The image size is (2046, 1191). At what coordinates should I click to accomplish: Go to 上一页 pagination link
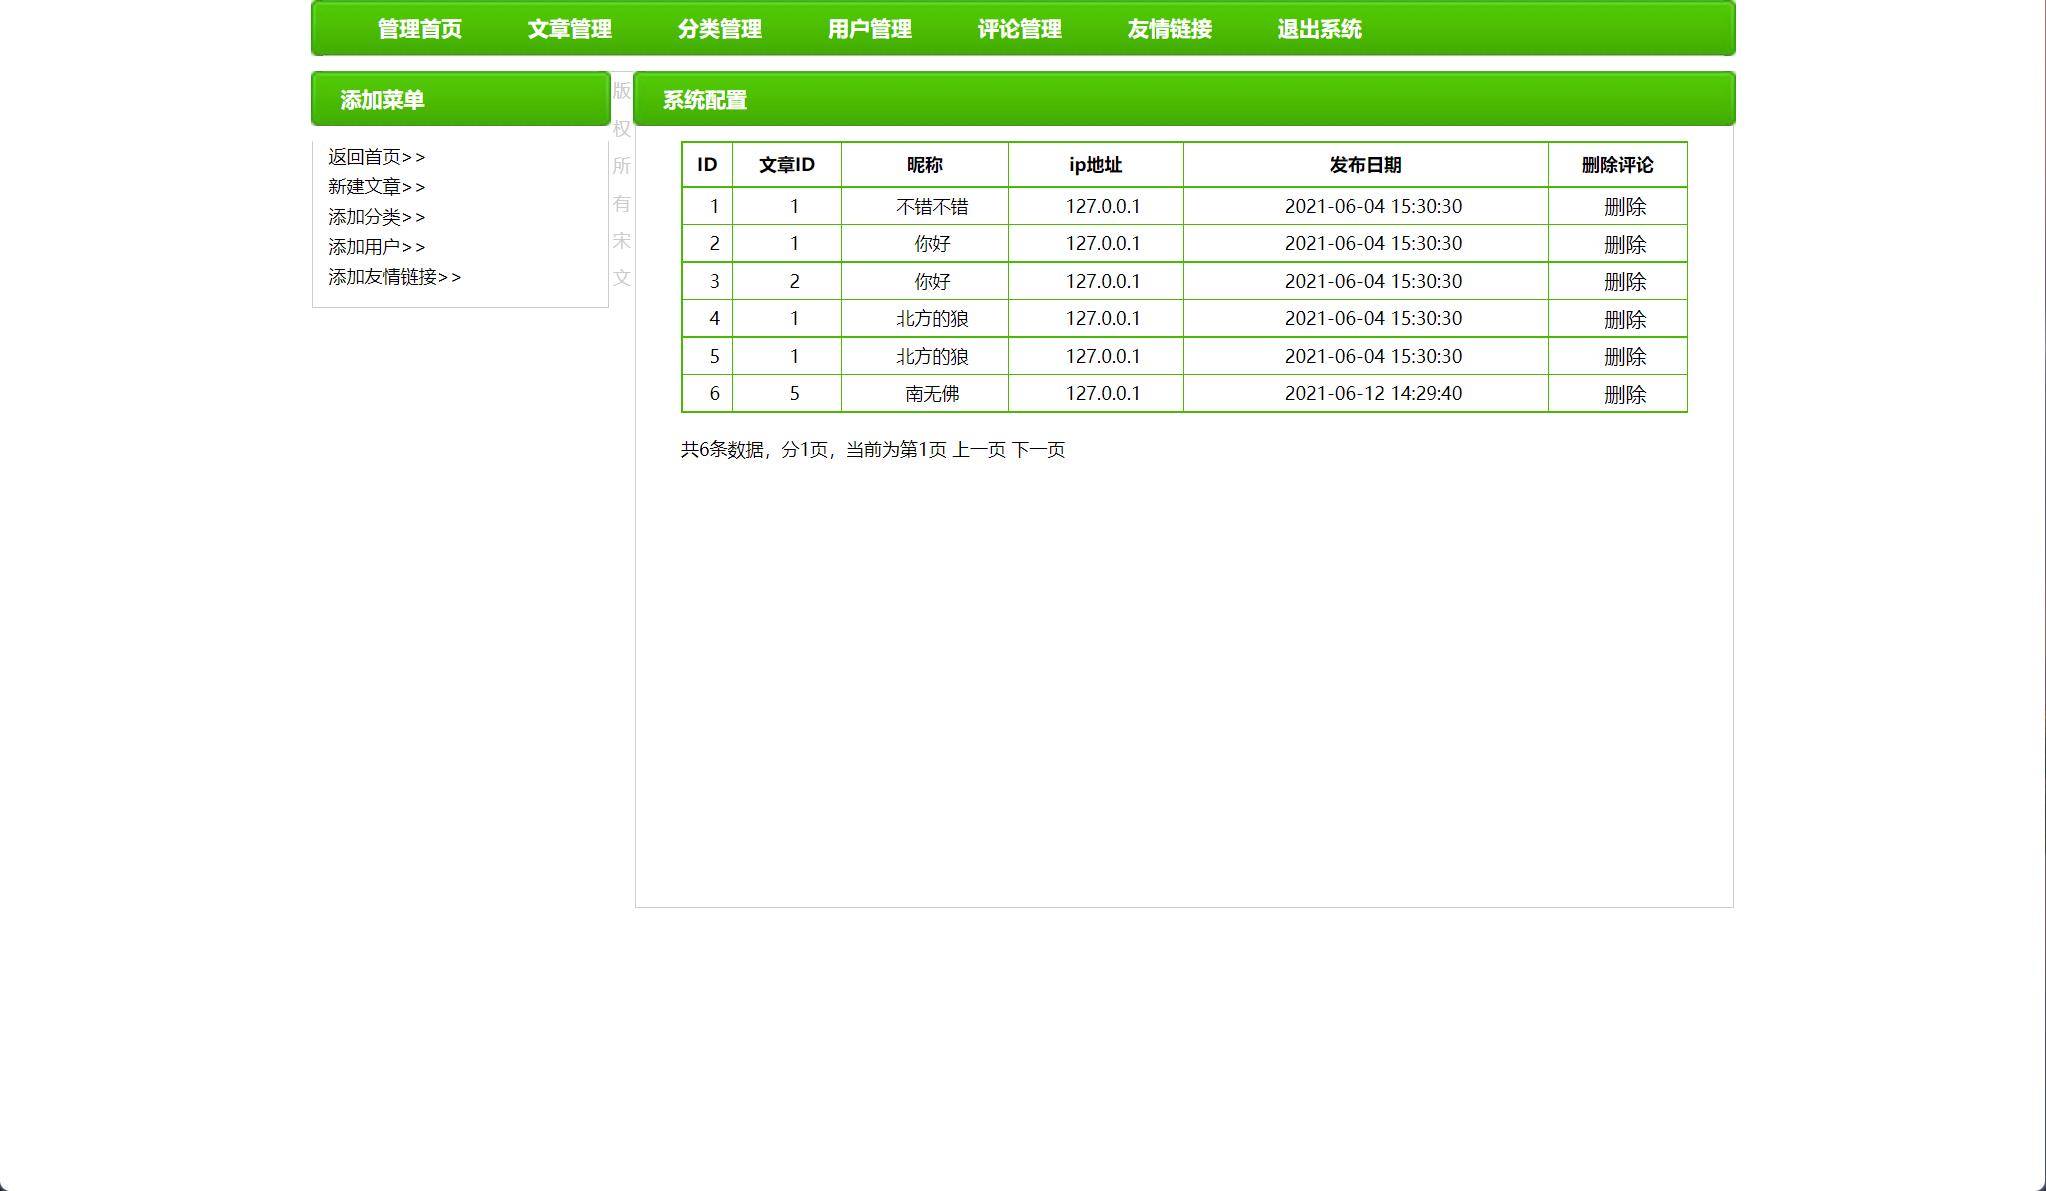coord(979,450)
